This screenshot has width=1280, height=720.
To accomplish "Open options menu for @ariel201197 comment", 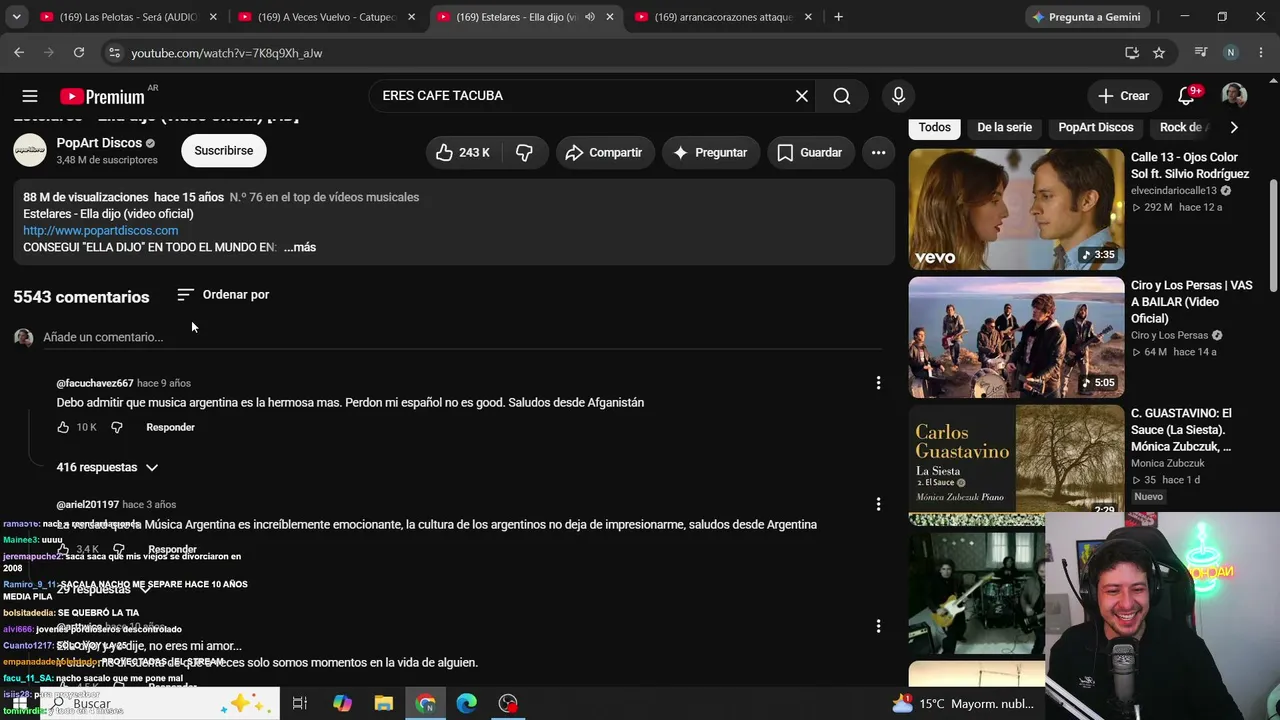I will [x=878, y=504].
